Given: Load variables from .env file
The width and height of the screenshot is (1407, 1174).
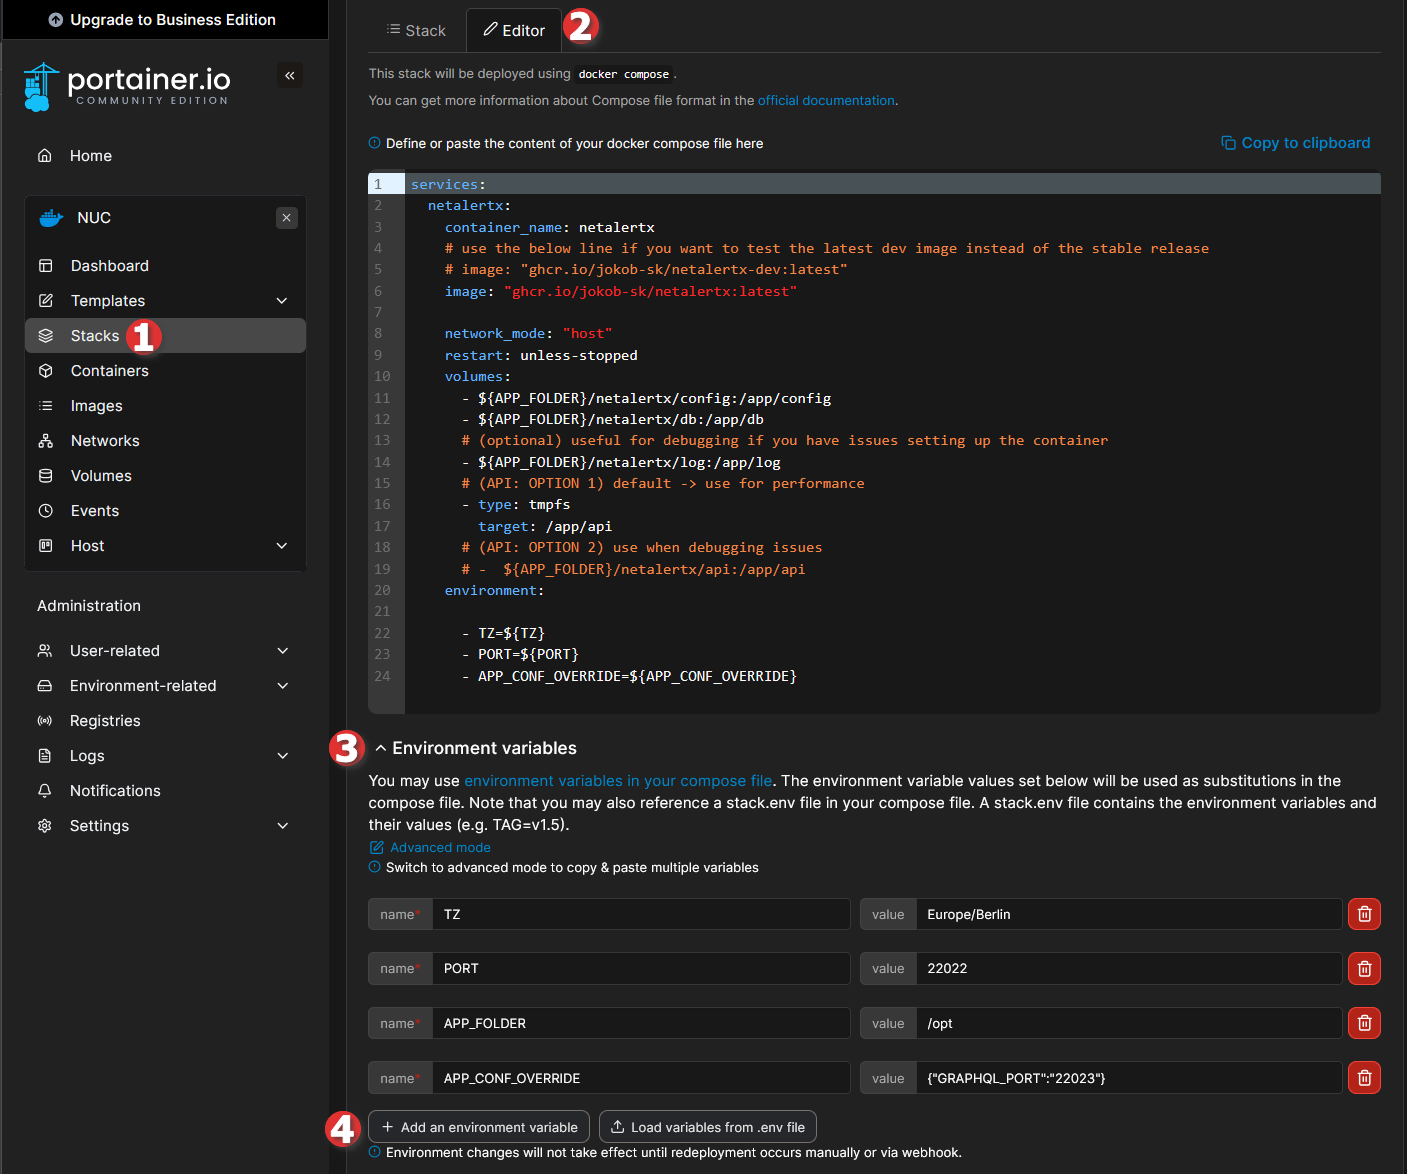Looking at the screenshot, I should (708, 1127).
